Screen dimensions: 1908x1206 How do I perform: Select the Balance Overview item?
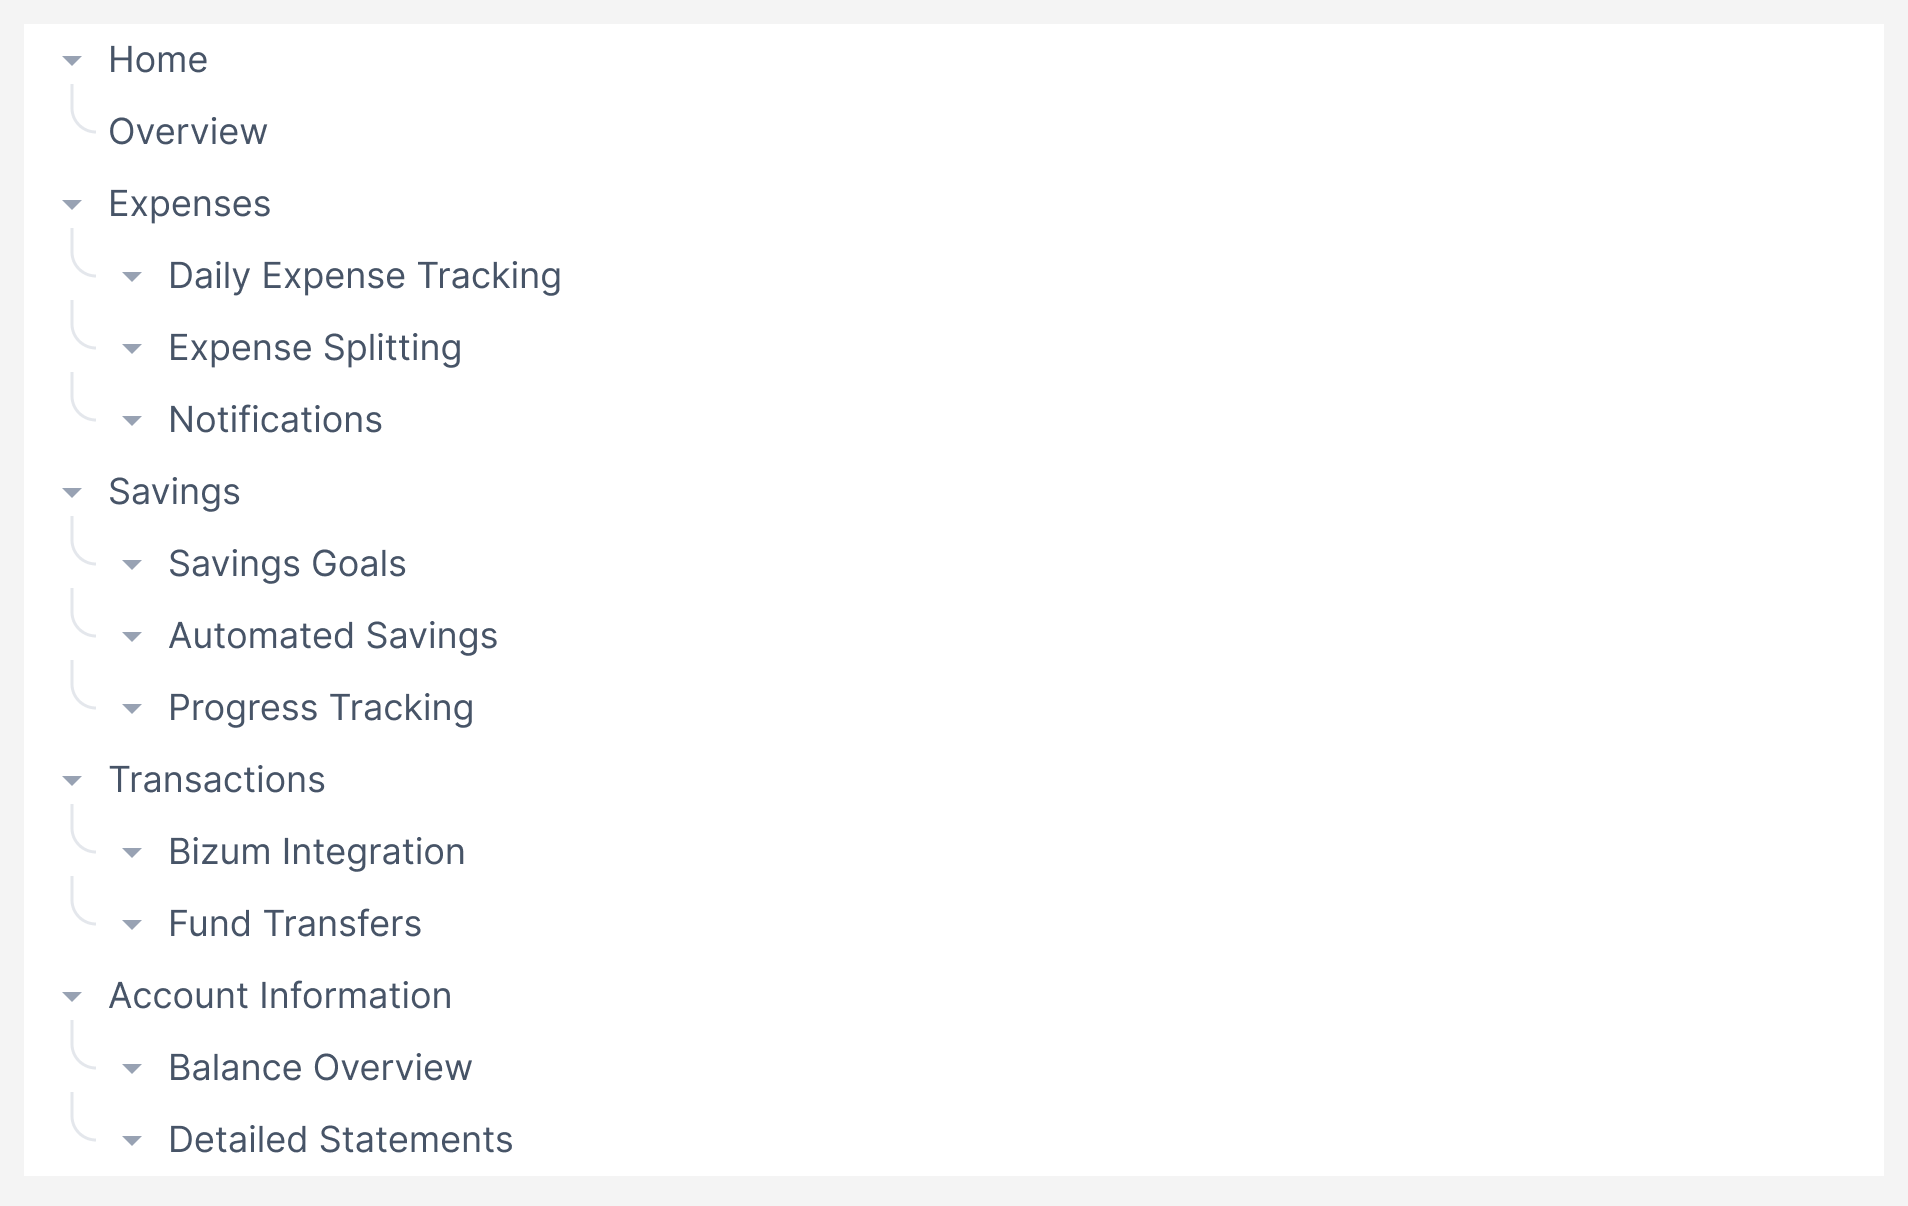320,1068
